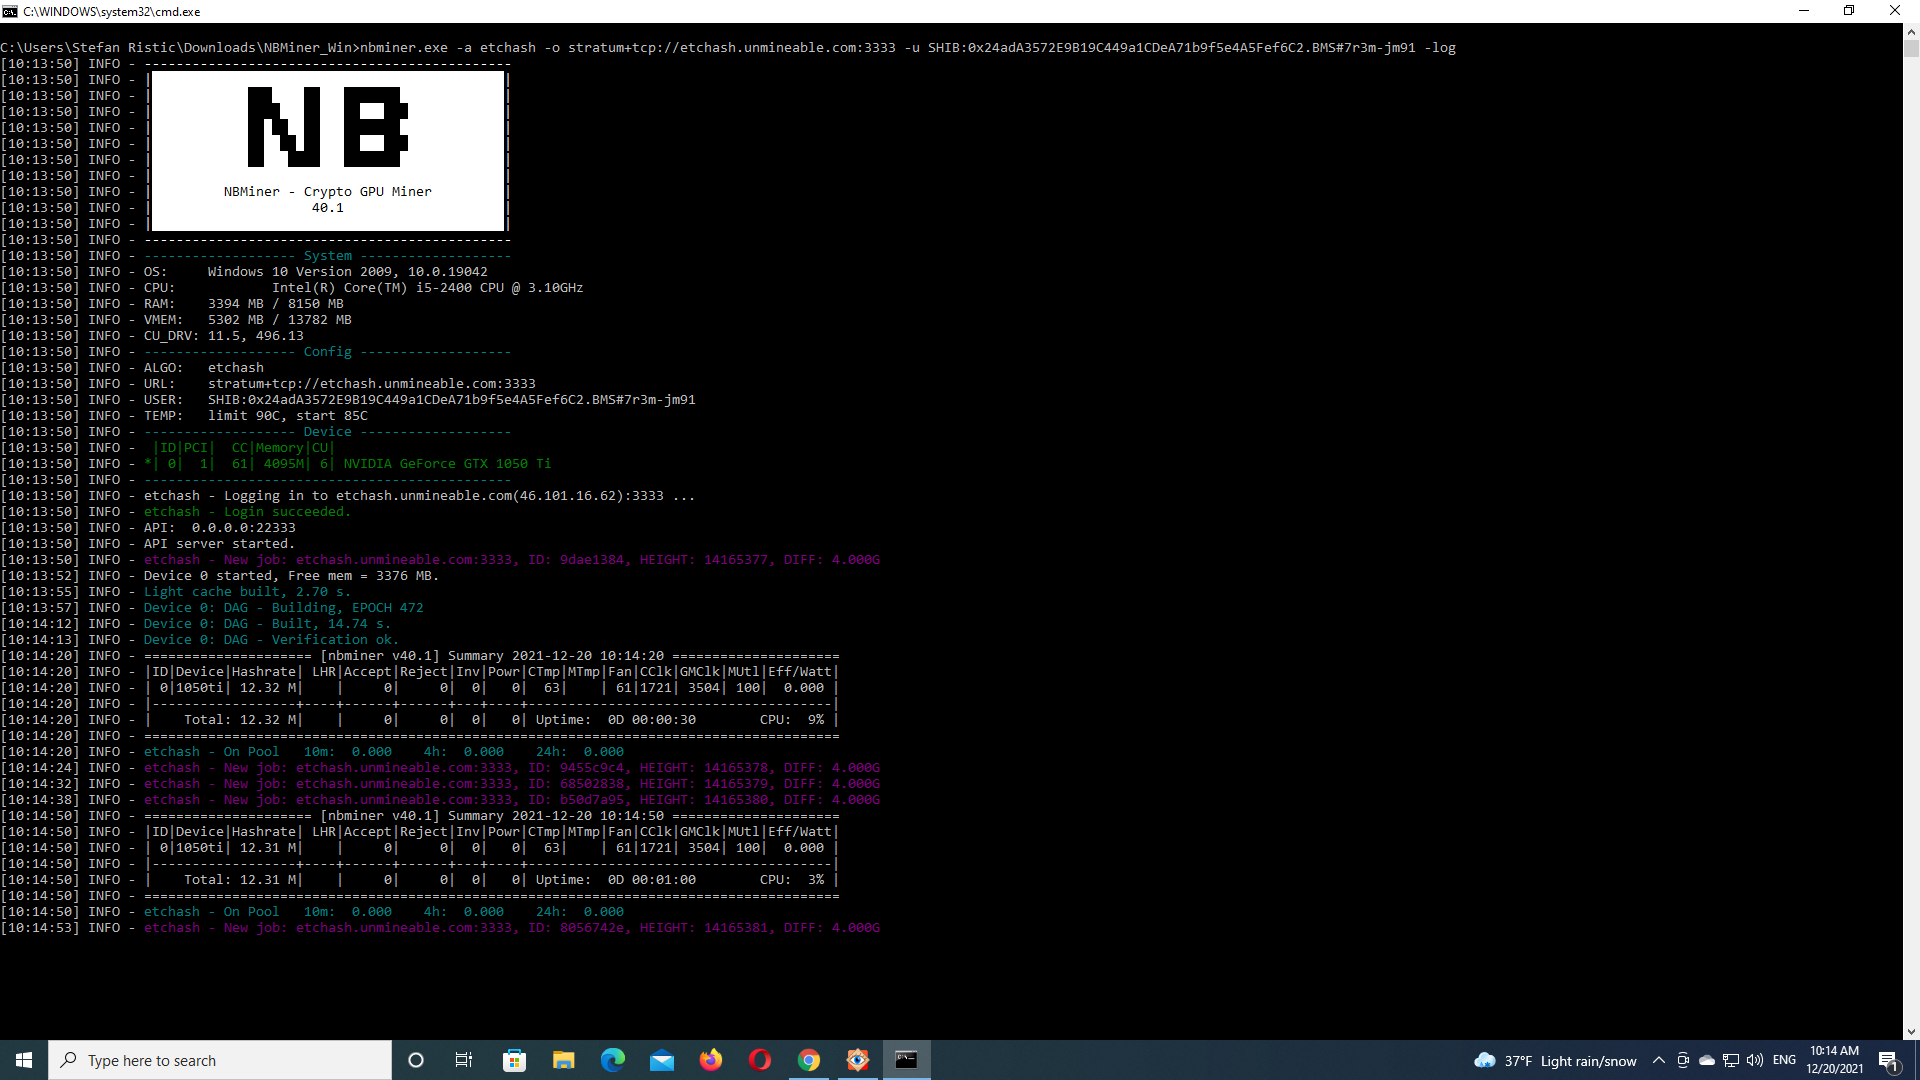Click the cmd.exe title bar menu
This screenshot has height=1080, width=1920.
[x=11, y=13]
